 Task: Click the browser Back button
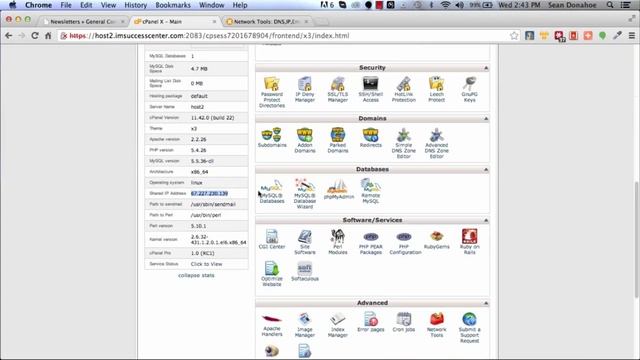9,36
